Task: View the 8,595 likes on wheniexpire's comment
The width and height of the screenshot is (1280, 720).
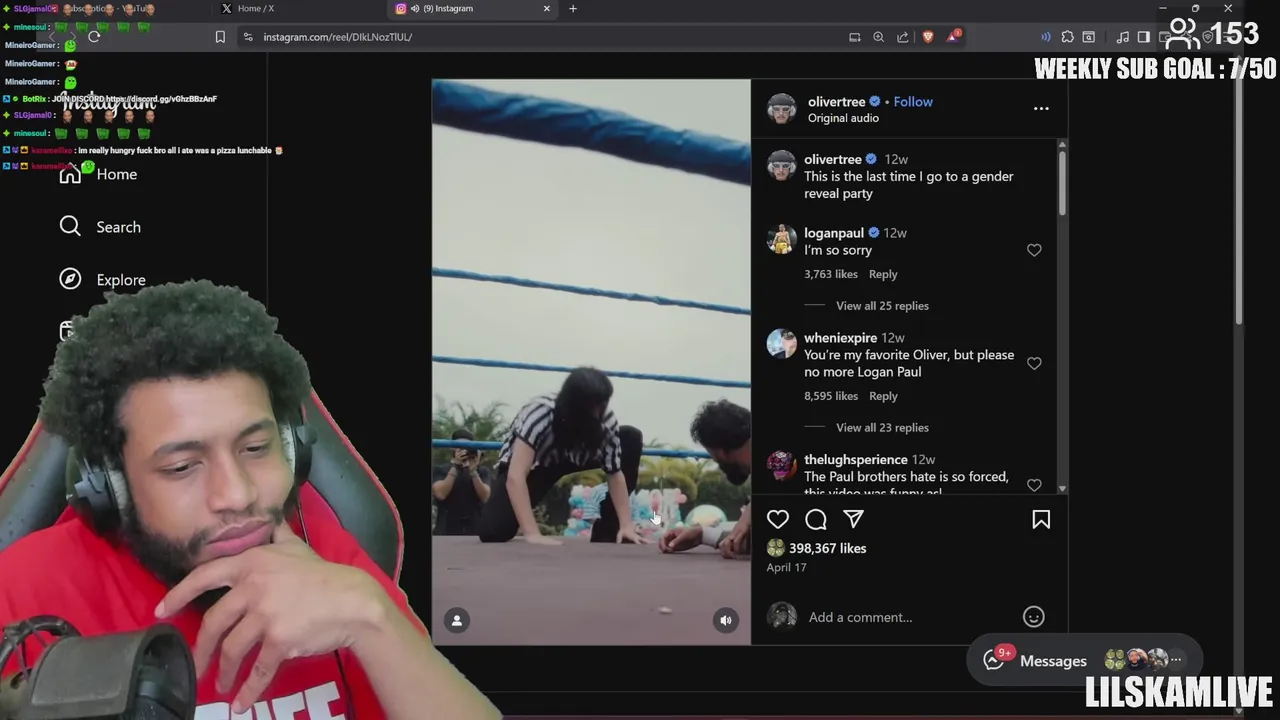Action: [831, 396]
